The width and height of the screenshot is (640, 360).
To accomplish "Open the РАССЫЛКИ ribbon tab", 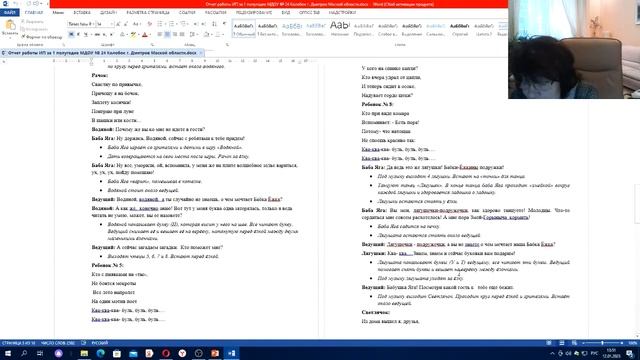I will pos(216,13).
